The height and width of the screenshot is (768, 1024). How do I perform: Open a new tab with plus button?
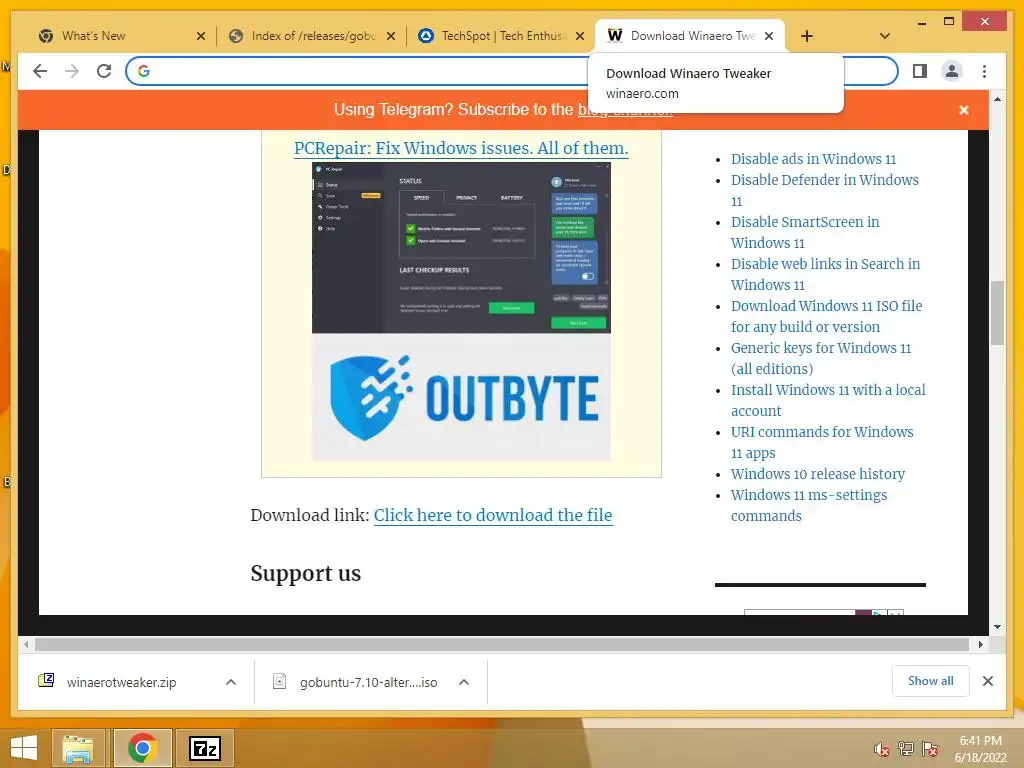coord(807,36)
